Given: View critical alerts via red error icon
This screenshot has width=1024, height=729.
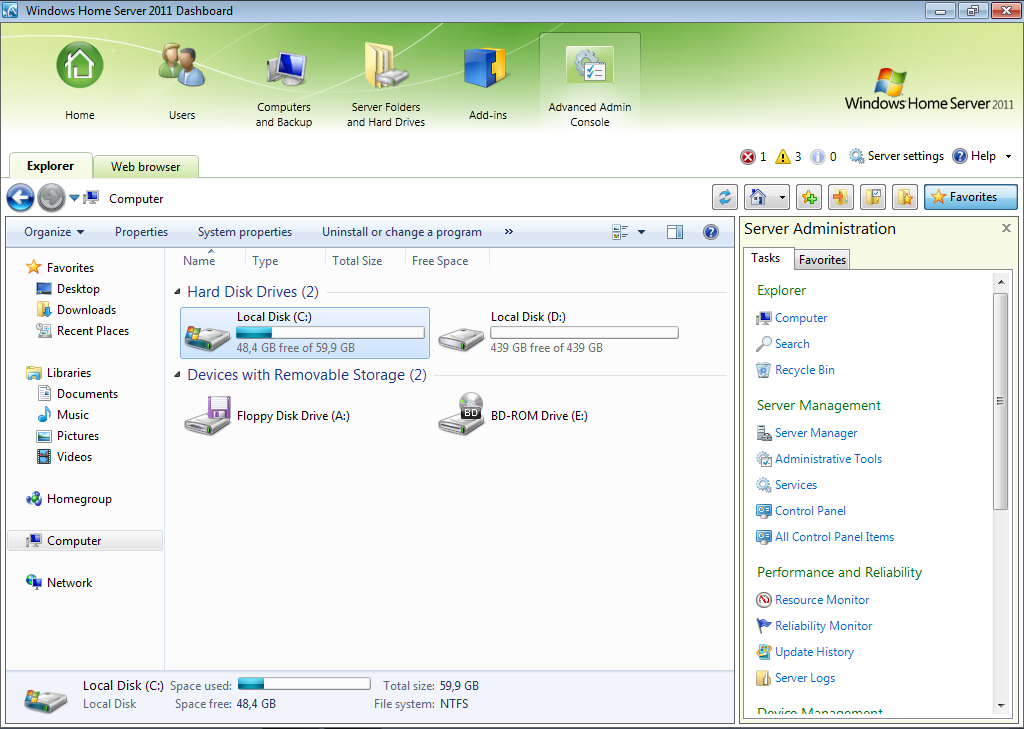Looking at the screenshot, I should [748, 157].
